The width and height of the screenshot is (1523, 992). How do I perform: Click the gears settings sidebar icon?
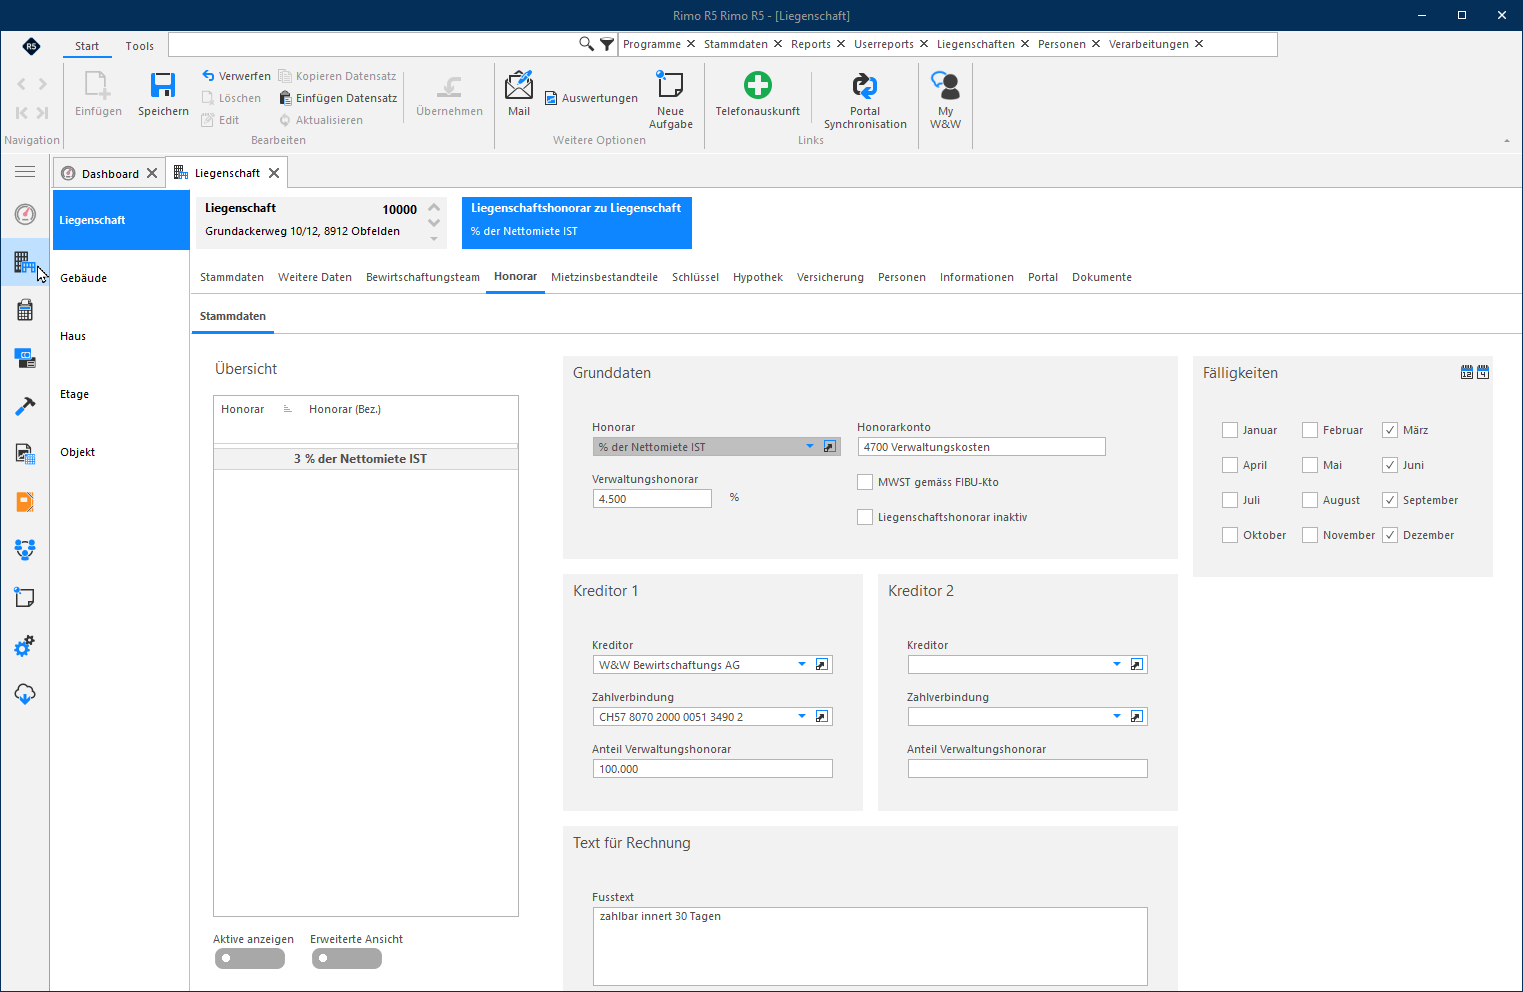pyautogui.click(x=25, y=646)
